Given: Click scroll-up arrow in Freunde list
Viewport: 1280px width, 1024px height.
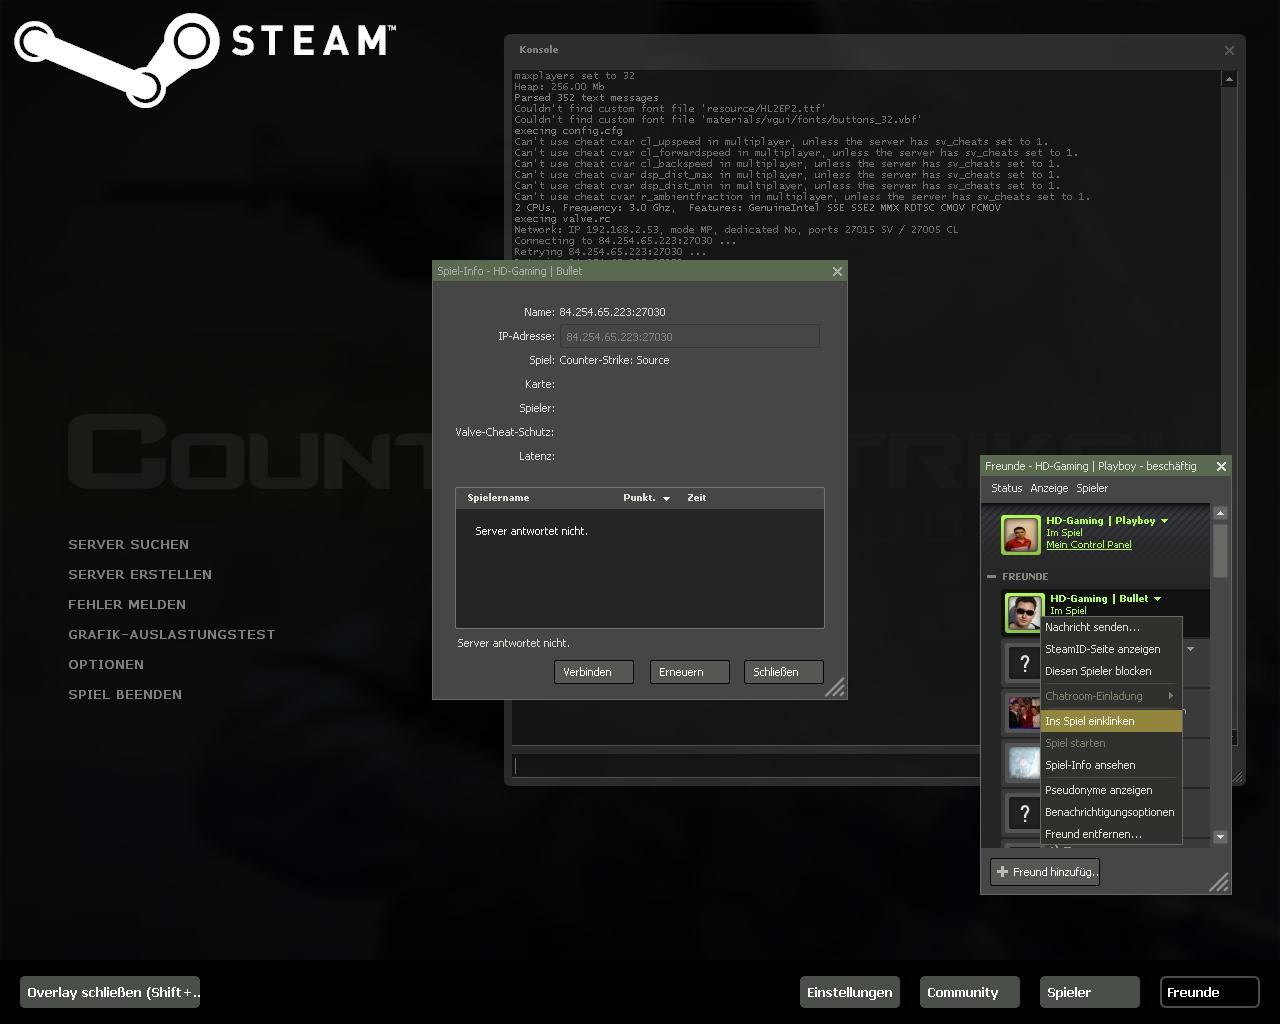Looking at the screenshot, I should 1220,513.
